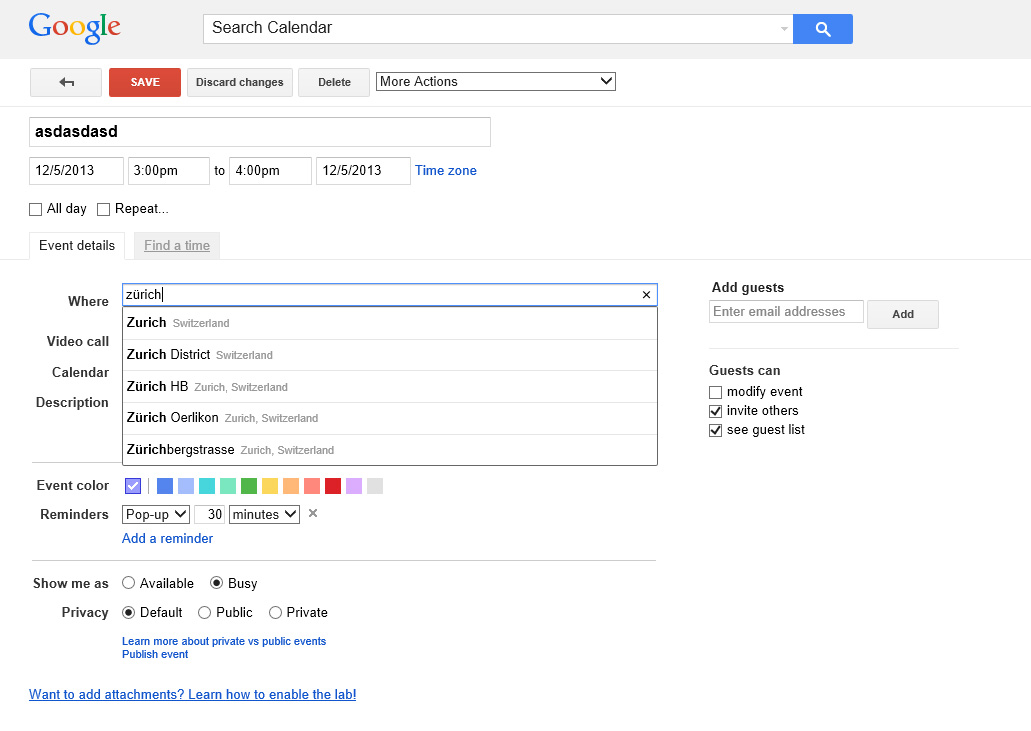Viewport: 1031px width, 731px height.
Task: Choose Zürichbergstrasse suggestion
Action: click(x=390, y=450)
